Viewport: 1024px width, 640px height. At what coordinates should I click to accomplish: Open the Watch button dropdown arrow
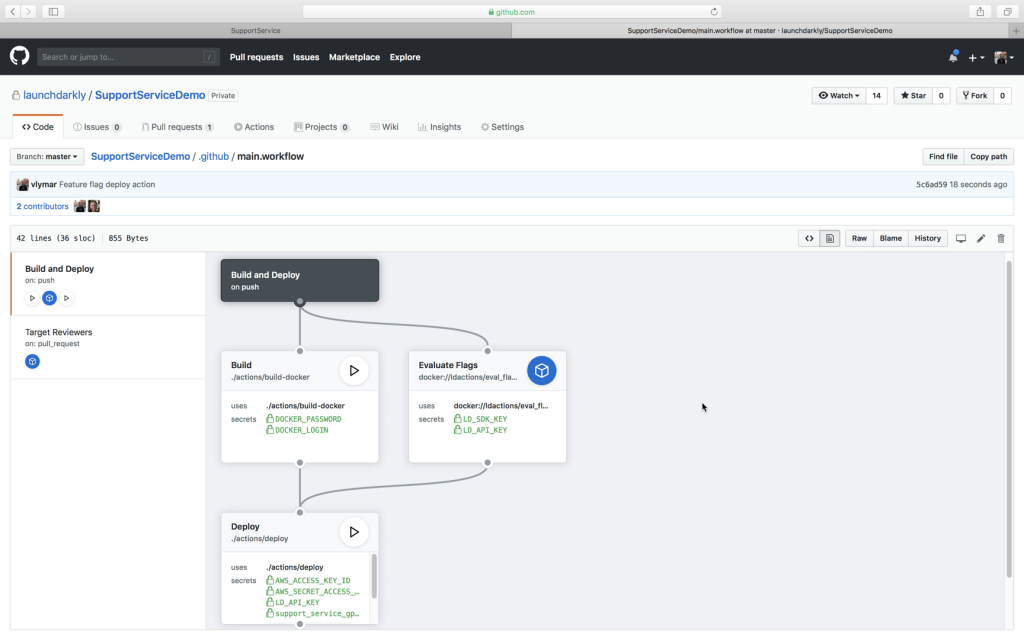click(855, 94)
